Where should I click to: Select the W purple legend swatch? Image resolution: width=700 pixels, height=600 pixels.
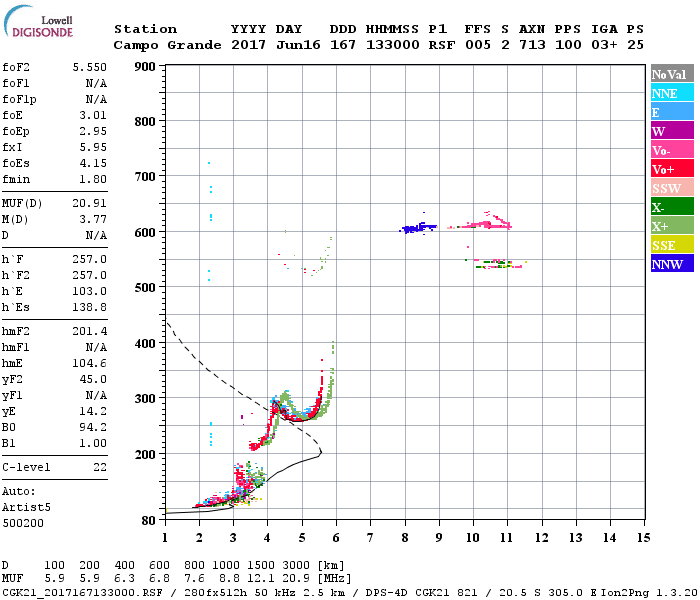672,131
